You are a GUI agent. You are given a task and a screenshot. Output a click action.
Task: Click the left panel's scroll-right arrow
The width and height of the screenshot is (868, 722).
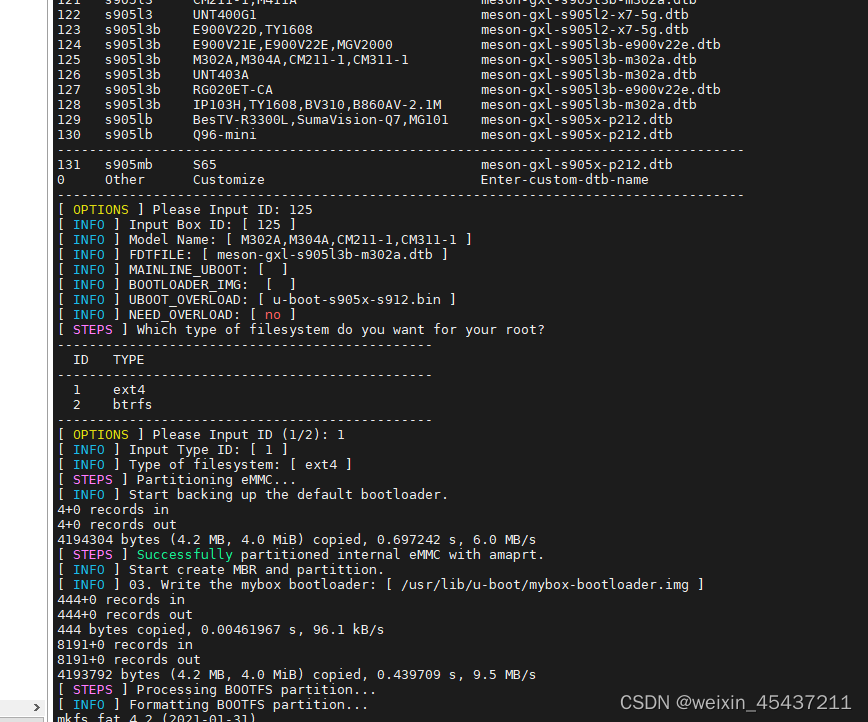tap(38, 708)
